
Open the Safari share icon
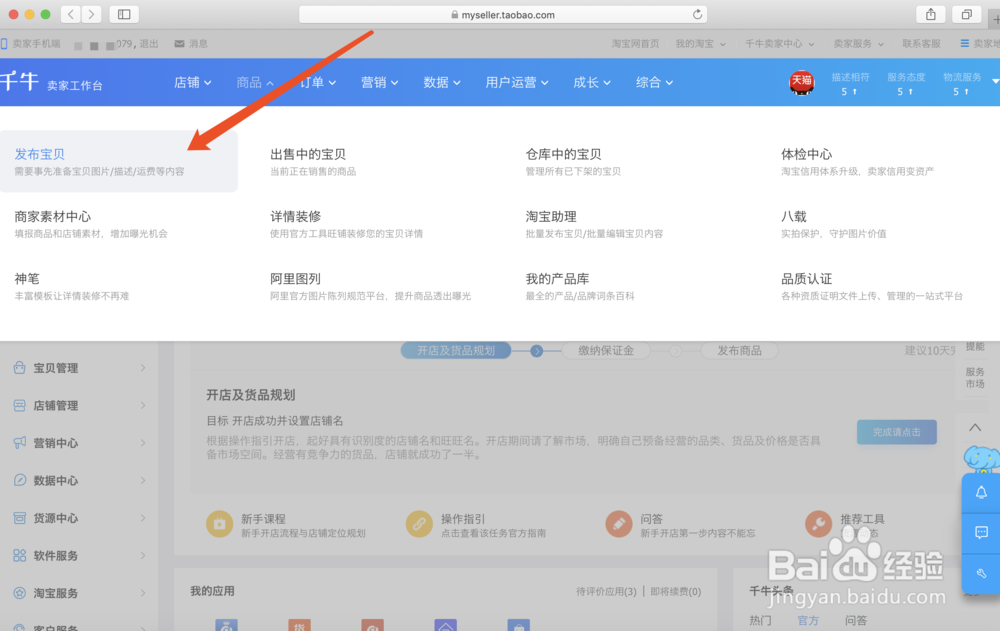click(x=930, y=14)
